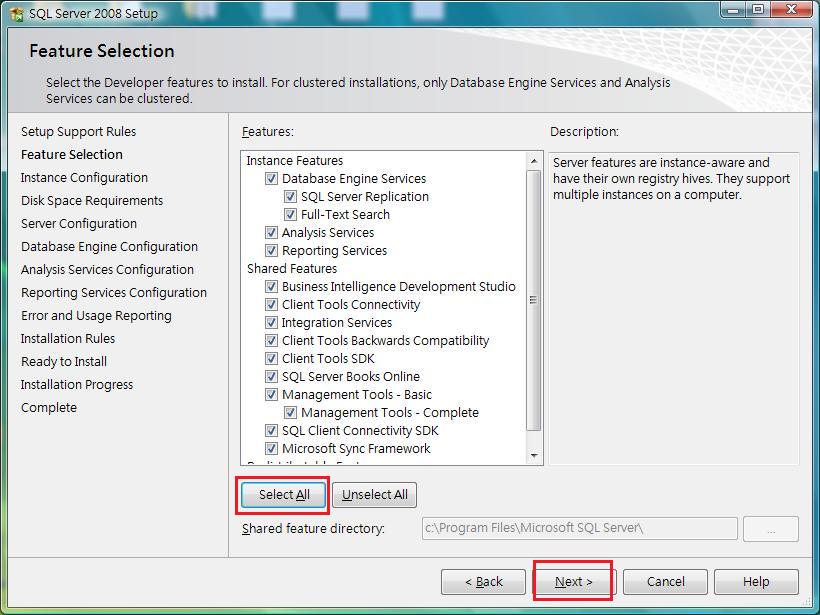Select the Shared Features heading
The width and height of the screenshot is (820, 615).
pyautogui.click(x=292, y=269)
